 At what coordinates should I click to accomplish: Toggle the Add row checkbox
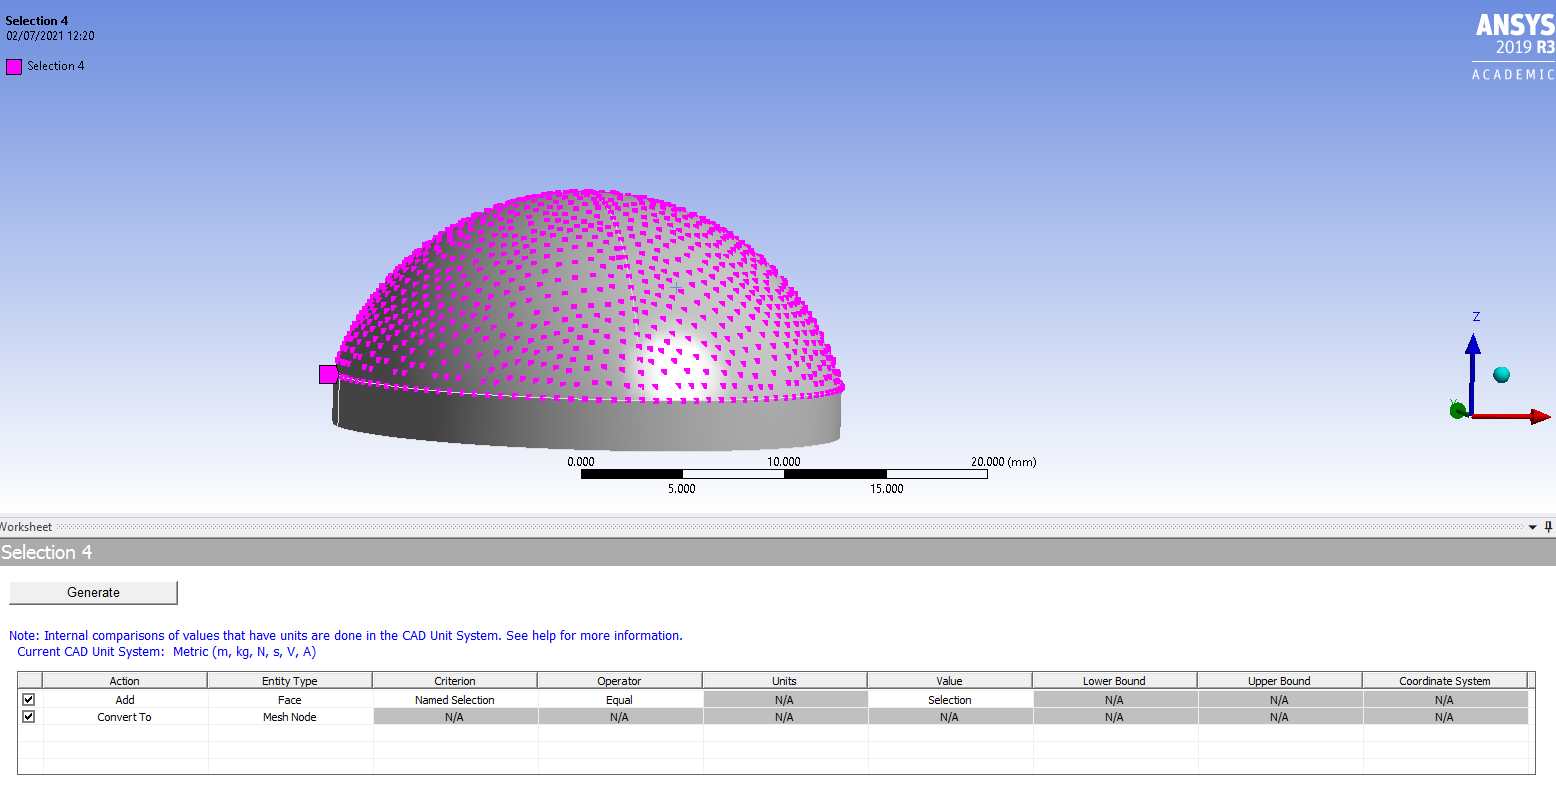tap(28, 700)
